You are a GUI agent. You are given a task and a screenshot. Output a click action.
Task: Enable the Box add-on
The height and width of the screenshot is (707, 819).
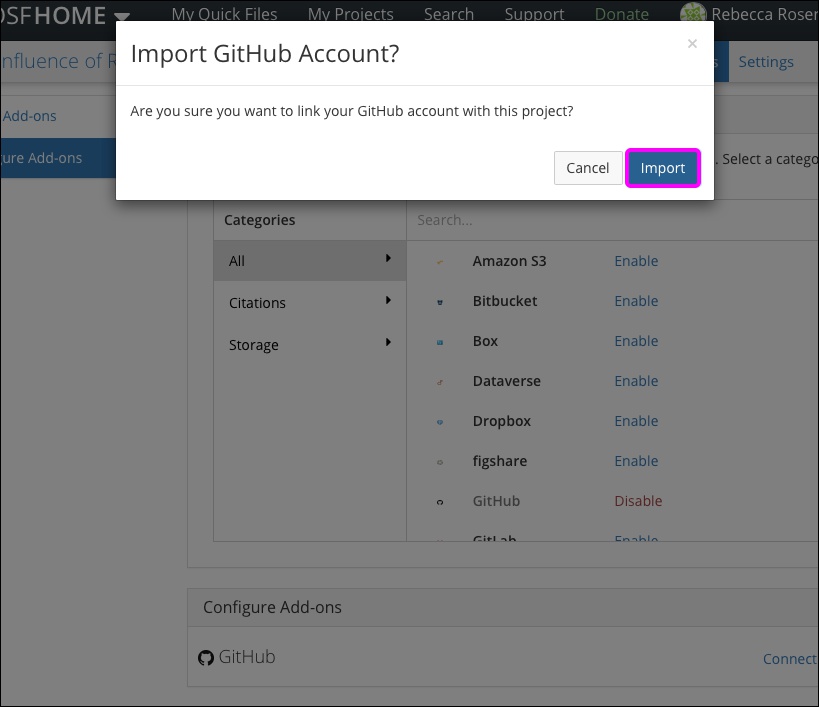(x=636, y=341)
